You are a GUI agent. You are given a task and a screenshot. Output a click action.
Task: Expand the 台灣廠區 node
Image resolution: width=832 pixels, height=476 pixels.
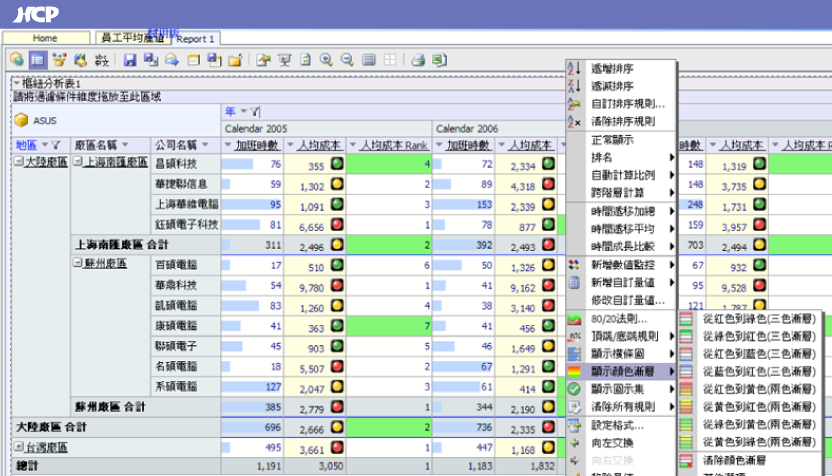19,446
